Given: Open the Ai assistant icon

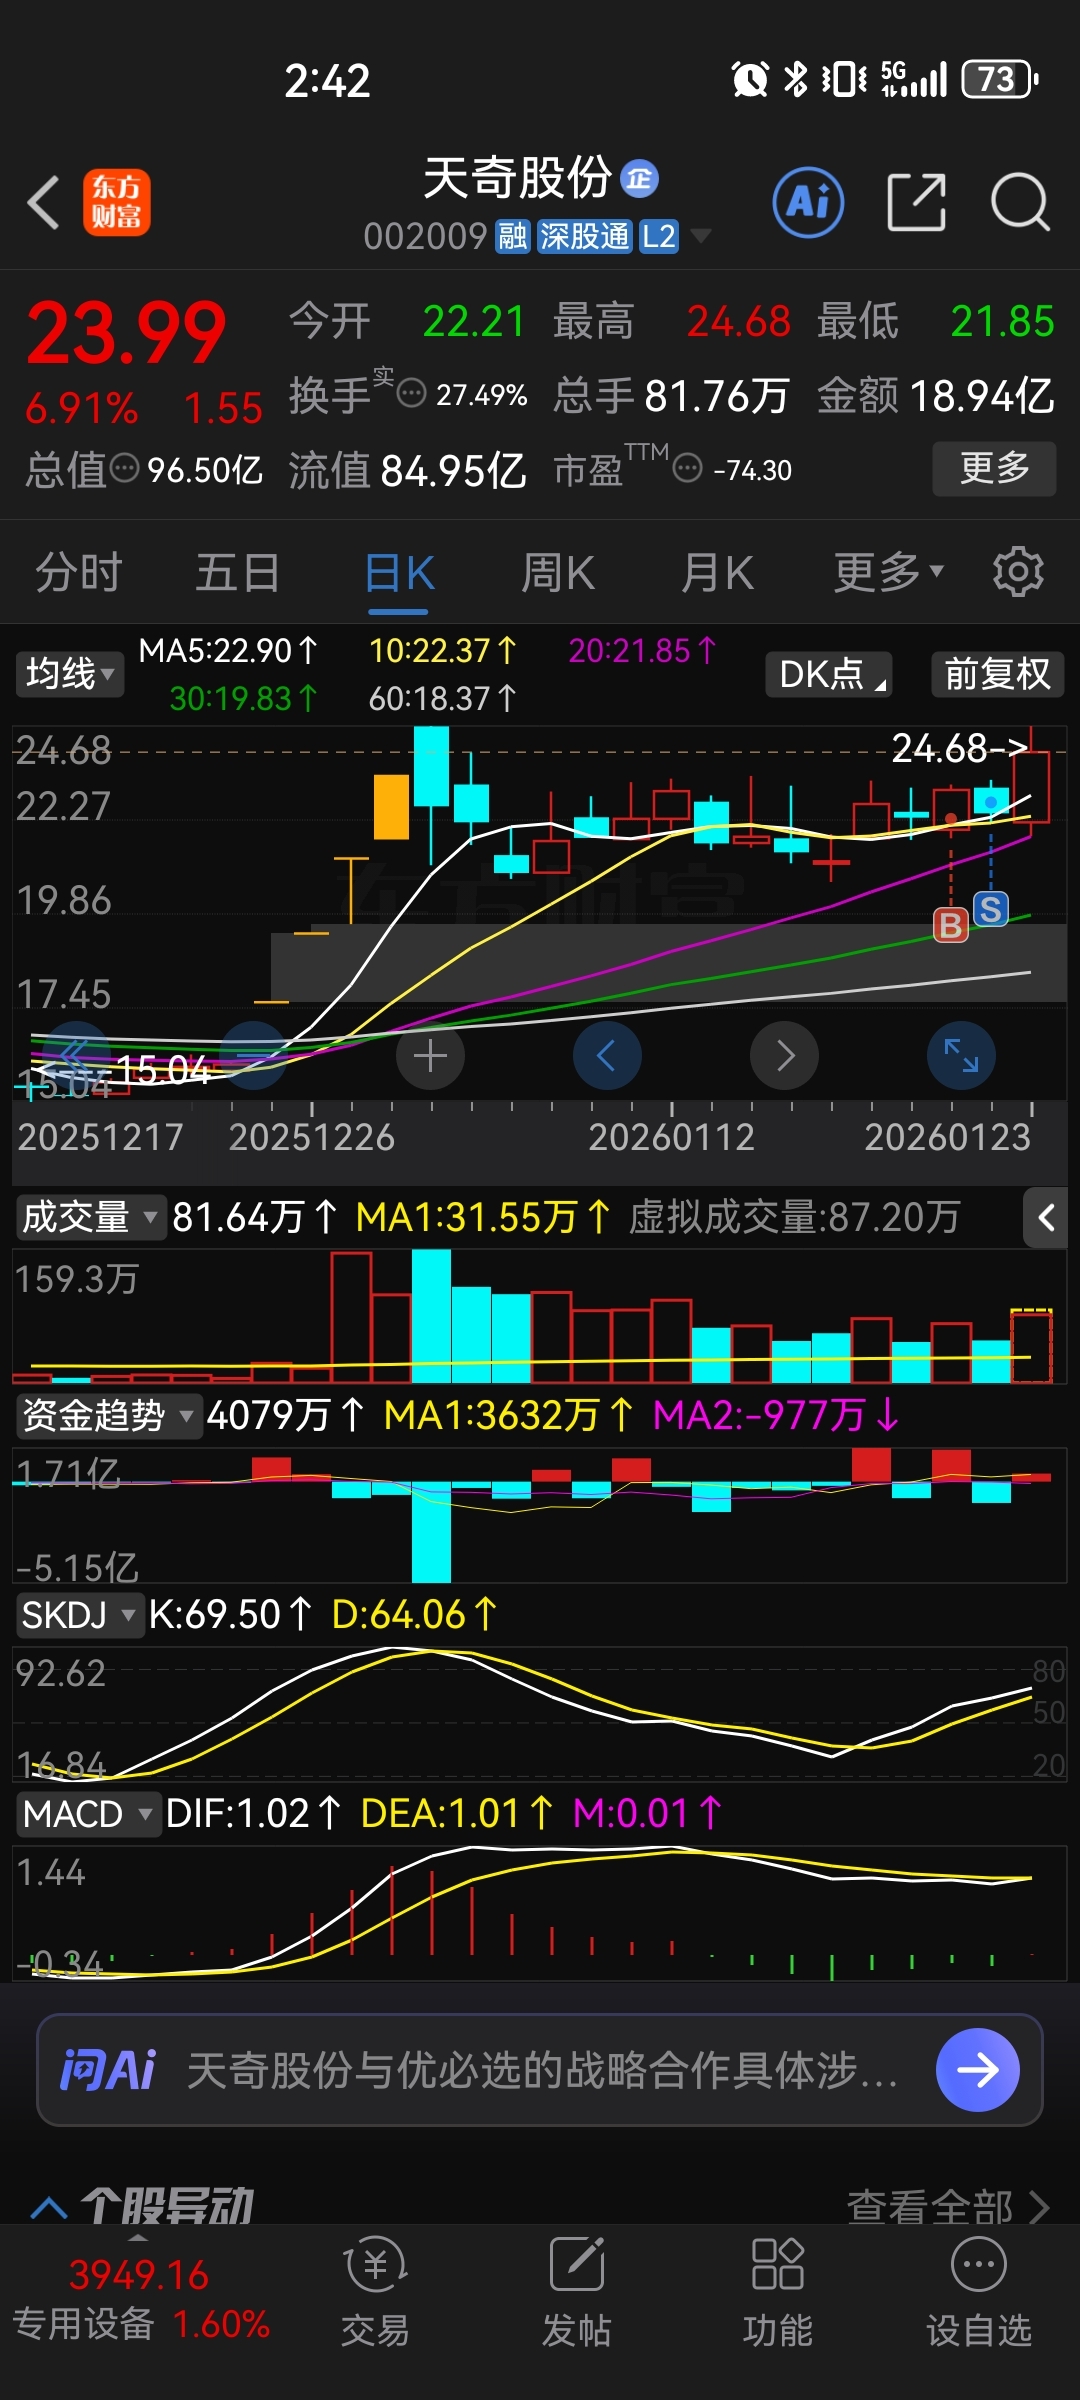Looking at the screenshot, I should click(x=808, y=202).
